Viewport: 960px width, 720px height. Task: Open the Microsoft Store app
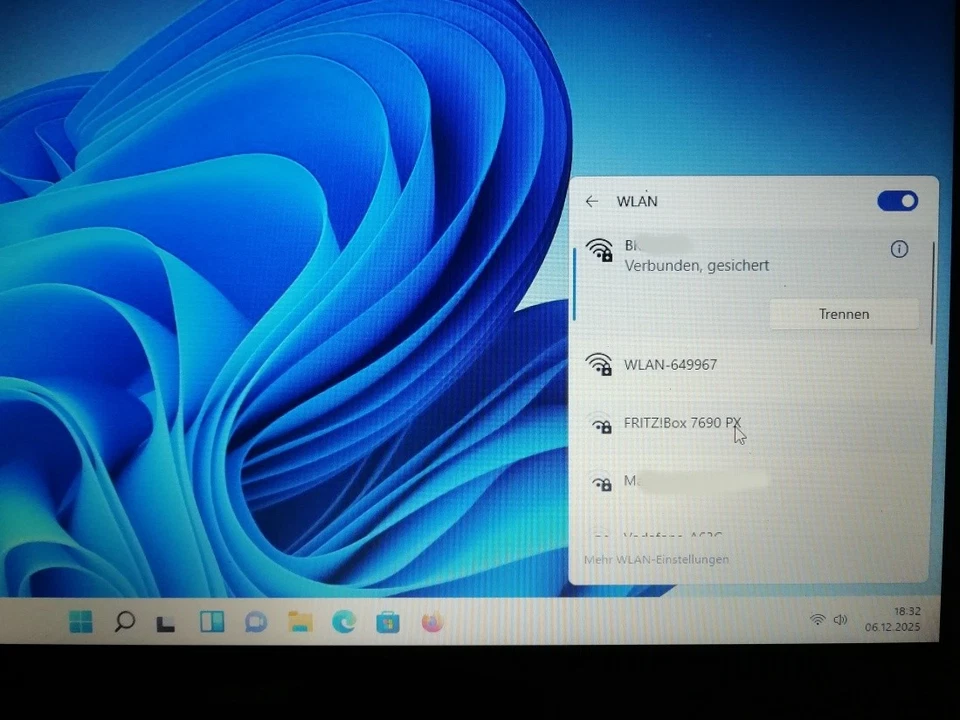point(387,622)
